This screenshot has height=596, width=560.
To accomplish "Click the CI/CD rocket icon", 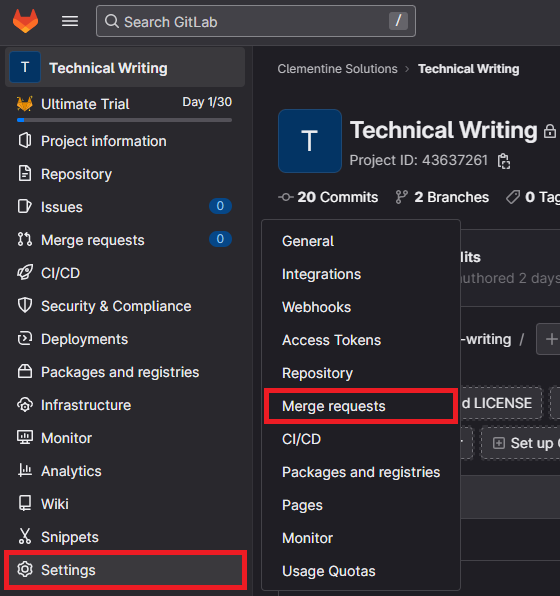I will (25, 273).
